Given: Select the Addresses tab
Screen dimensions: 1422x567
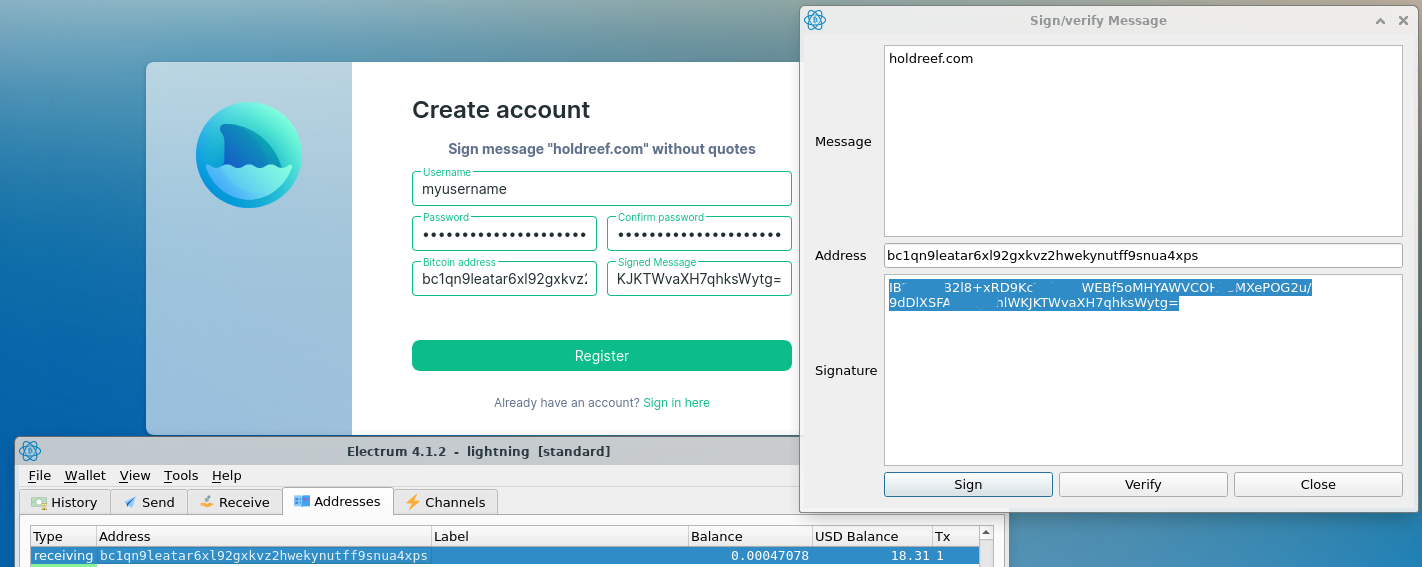Looking at the screenshot, I should (x=337, y=501).
